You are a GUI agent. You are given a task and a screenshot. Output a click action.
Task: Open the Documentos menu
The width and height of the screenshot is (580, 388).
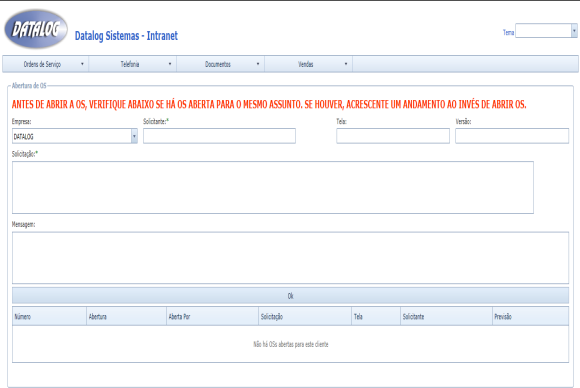[x=220, y=64]
